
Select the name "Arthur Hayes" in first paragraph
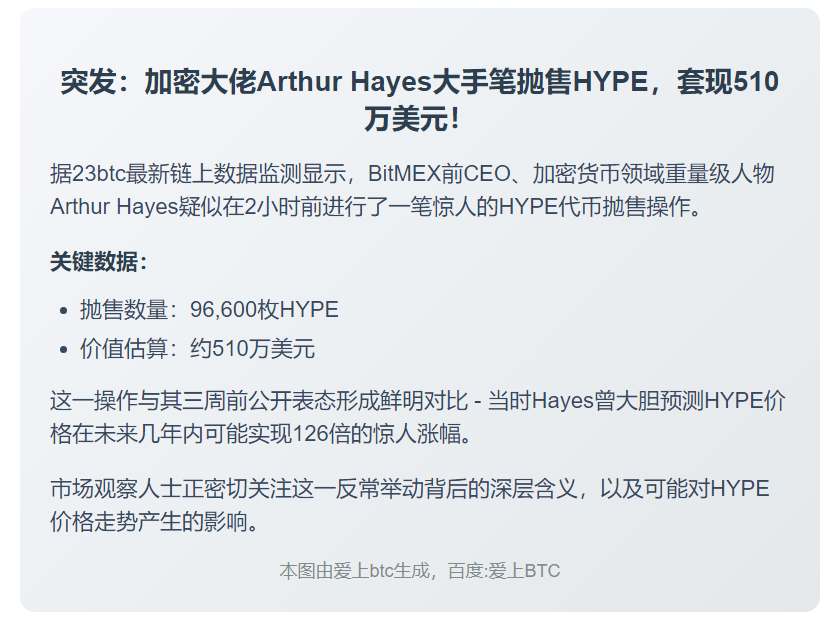(x=113, y=206)
